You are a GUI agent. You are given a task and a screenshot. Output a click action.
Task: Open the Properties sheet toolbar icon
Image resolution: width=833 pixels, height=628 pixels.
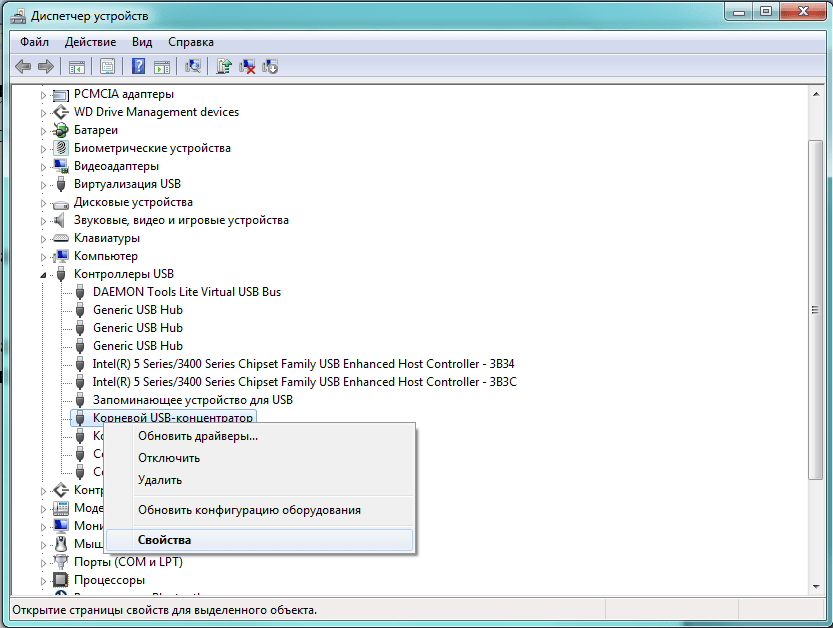(x=107, y=67)
